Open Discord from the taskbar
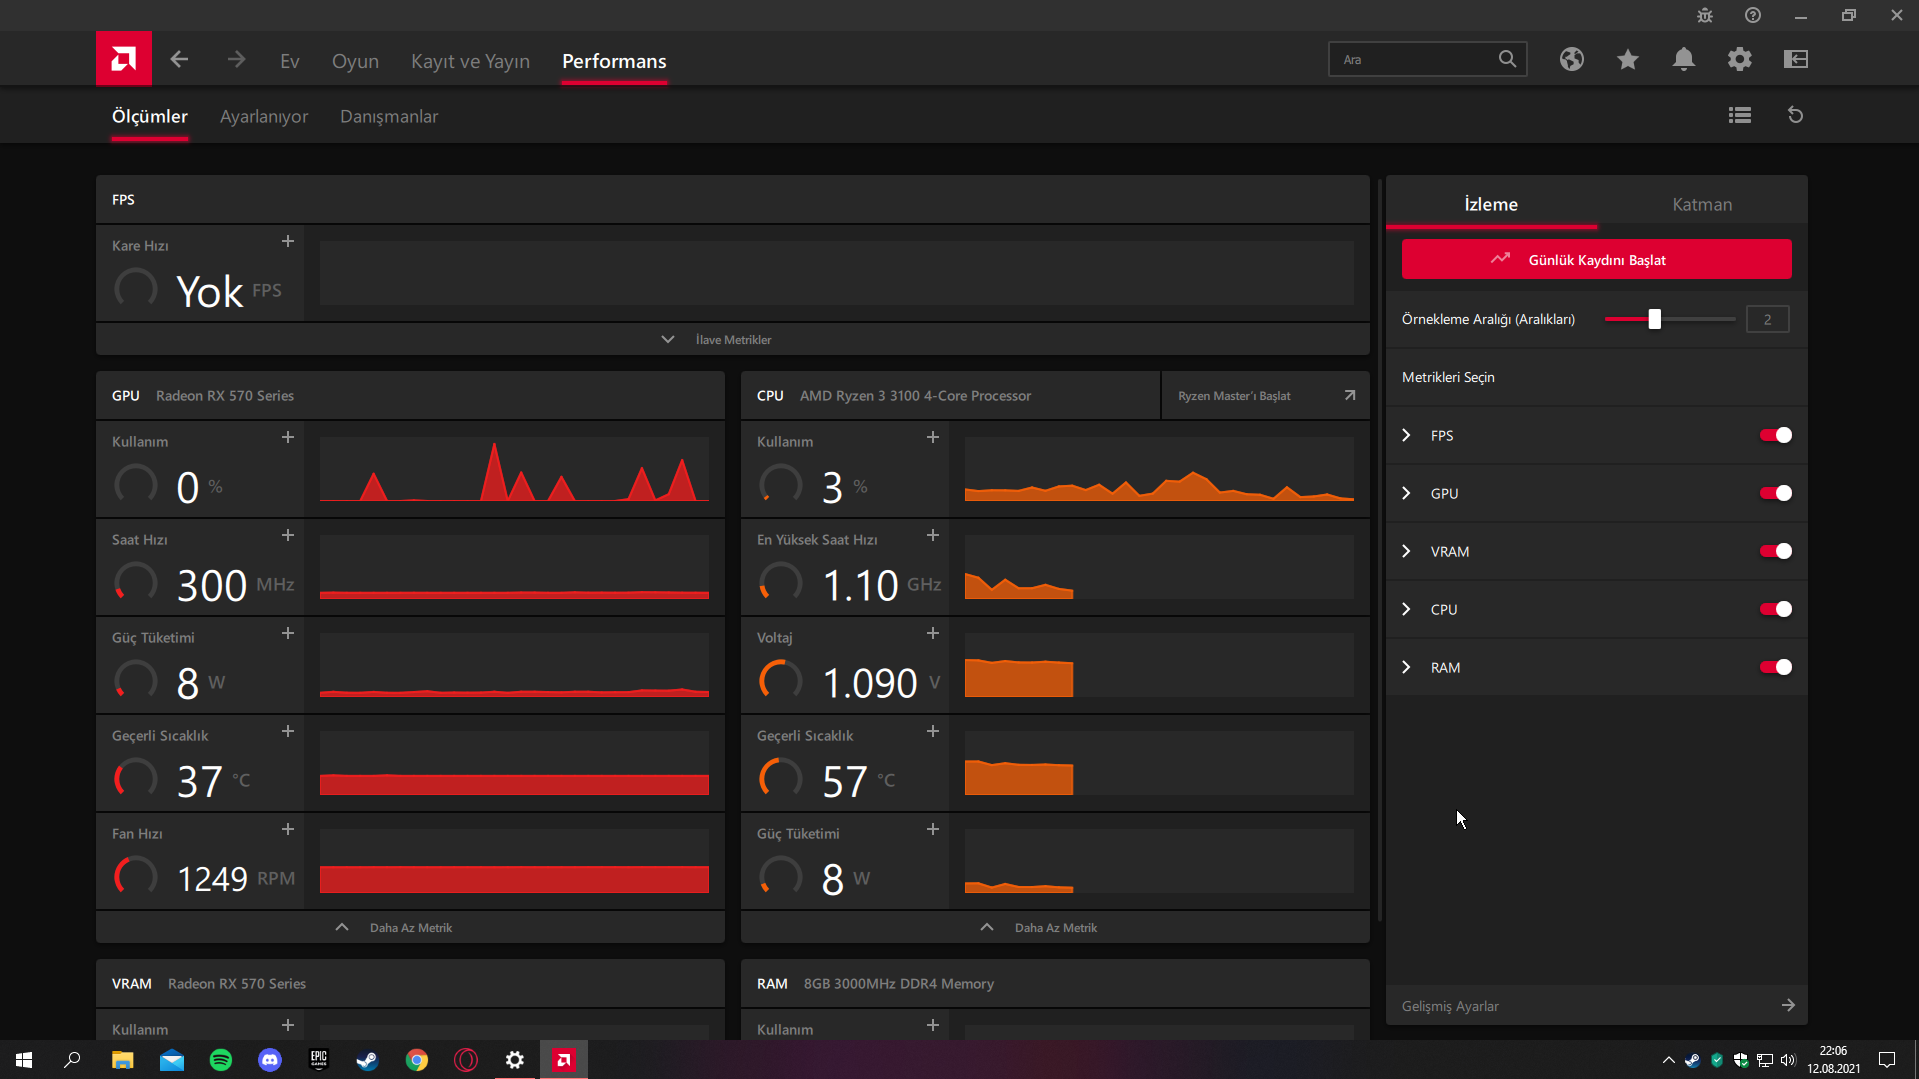 pyautogui.click(x=270, y=1060)
